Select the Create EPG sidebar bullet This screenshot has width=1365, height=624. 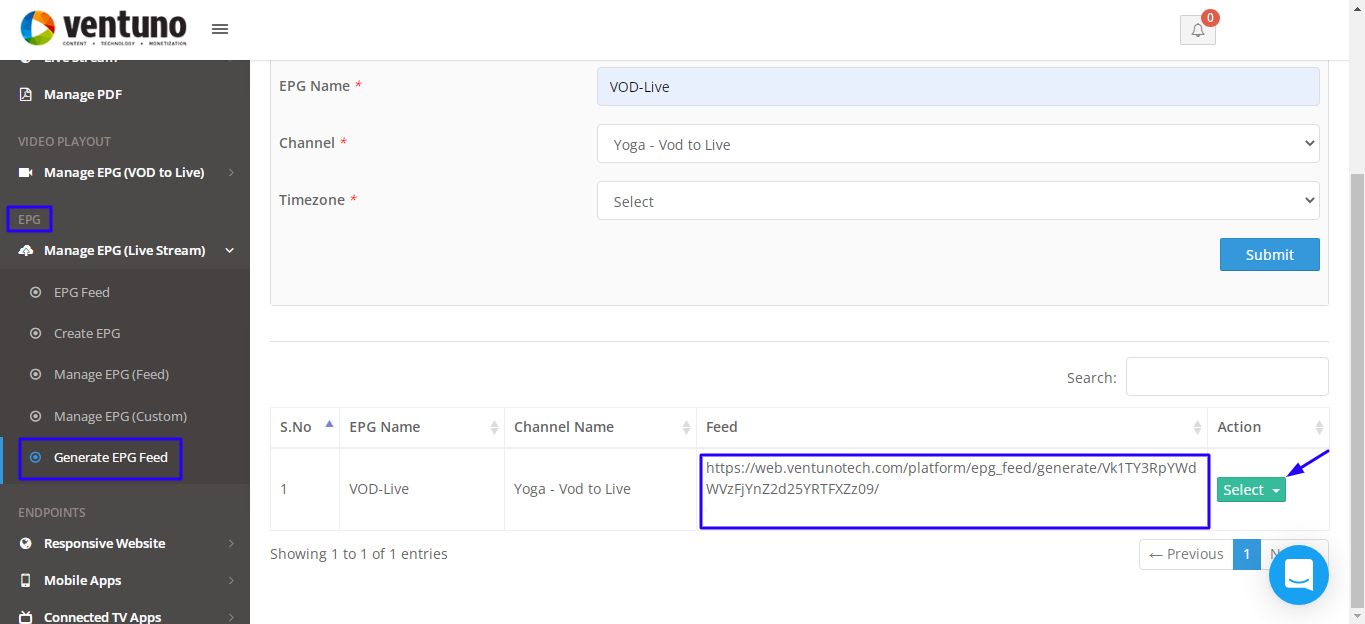(x=36, y=334)
